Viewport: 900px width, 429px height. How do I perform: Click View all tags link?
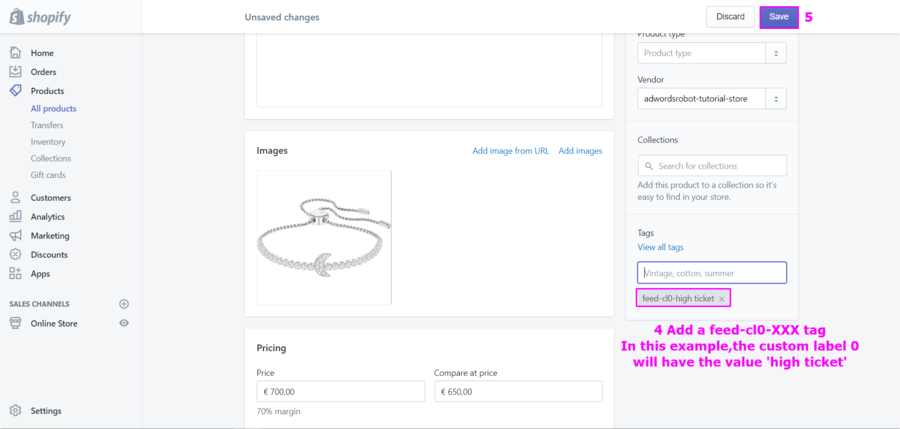pyautogui.click(x=660, y=247)
